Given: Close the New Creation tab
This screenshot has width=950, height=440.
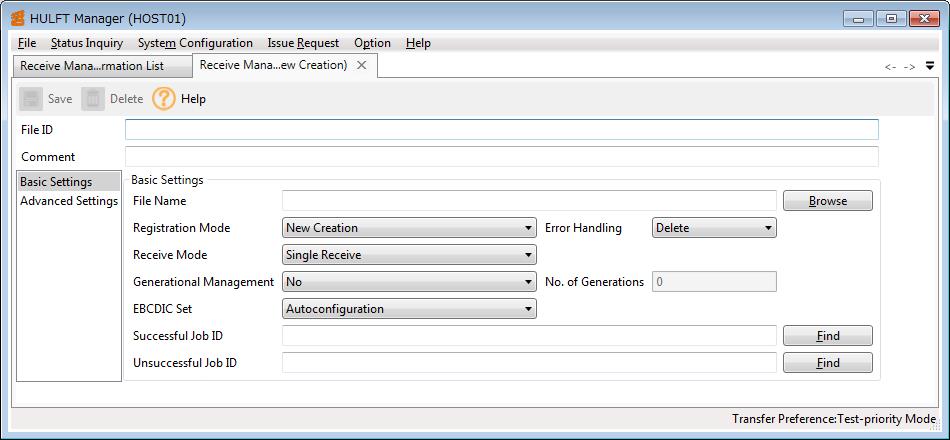Looking at the screenshot, I should [361, 65].
